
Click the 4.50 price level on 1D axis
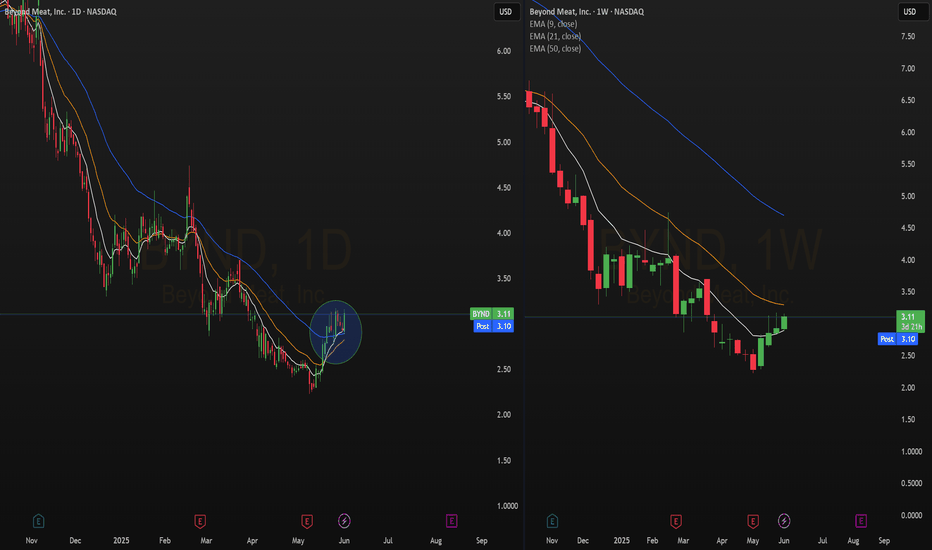coord(504,188)
